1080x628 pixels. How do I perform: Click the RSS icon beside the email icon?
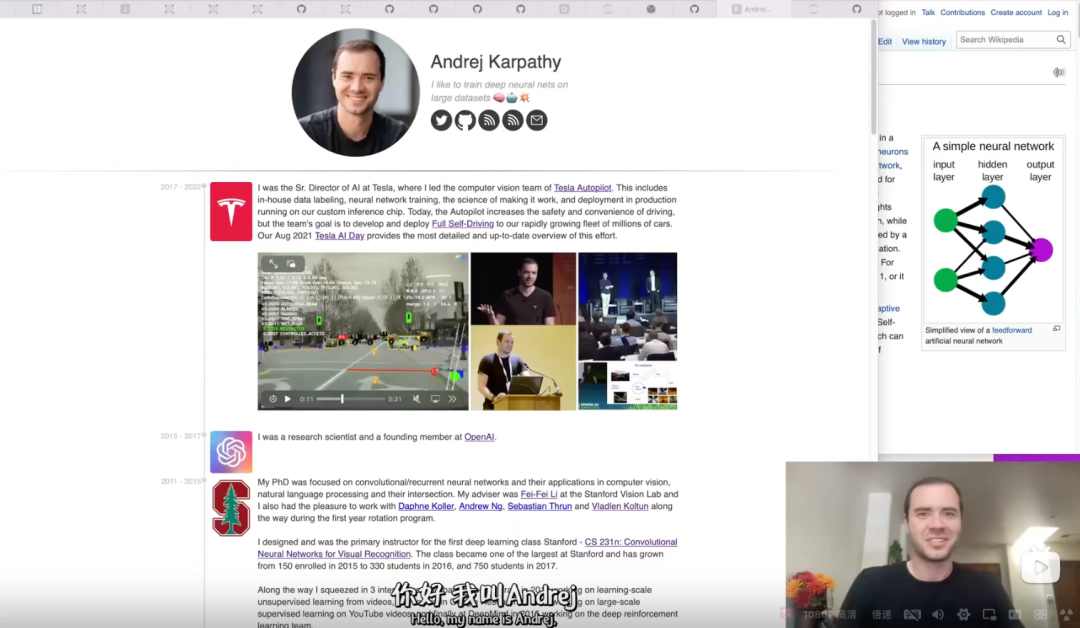(x=512, y=121)
